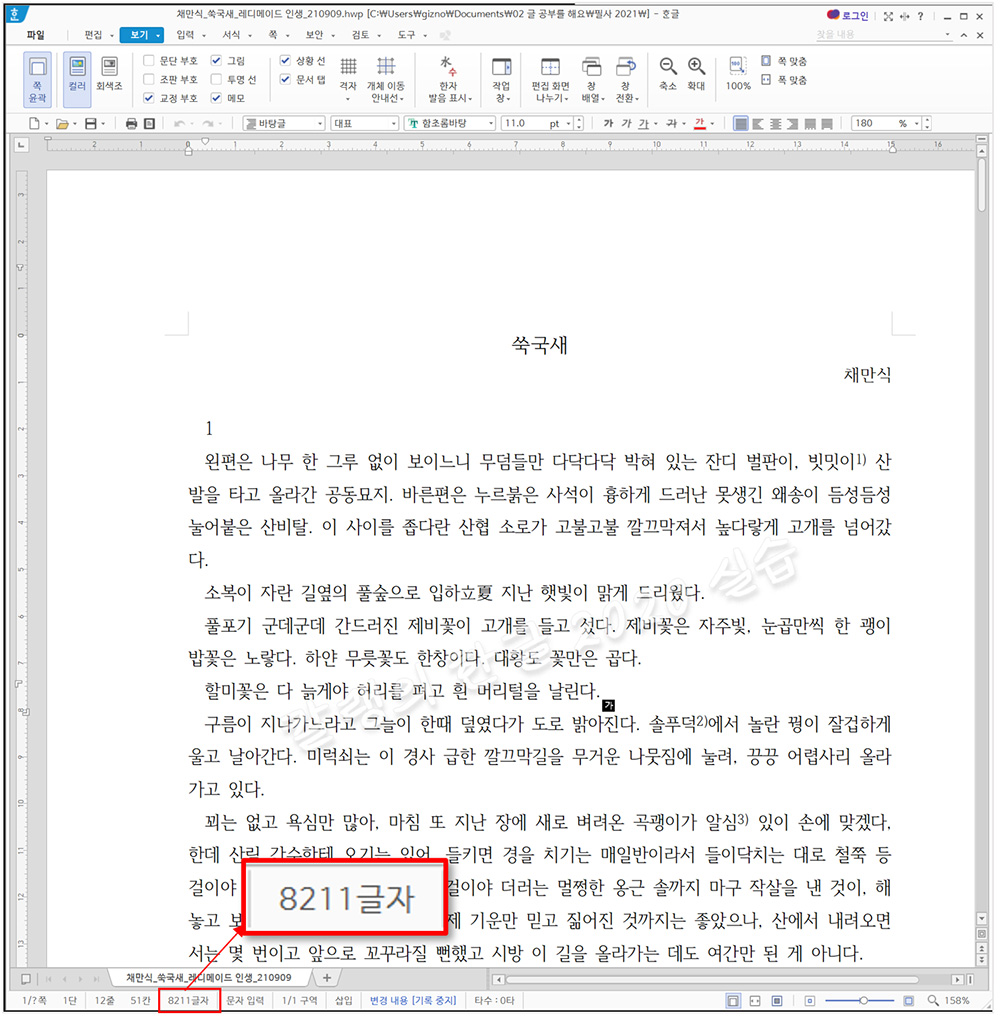Uncheck the 교정 부호 checkbox
Viewport: 1000px width, 1018px height.
149,98
